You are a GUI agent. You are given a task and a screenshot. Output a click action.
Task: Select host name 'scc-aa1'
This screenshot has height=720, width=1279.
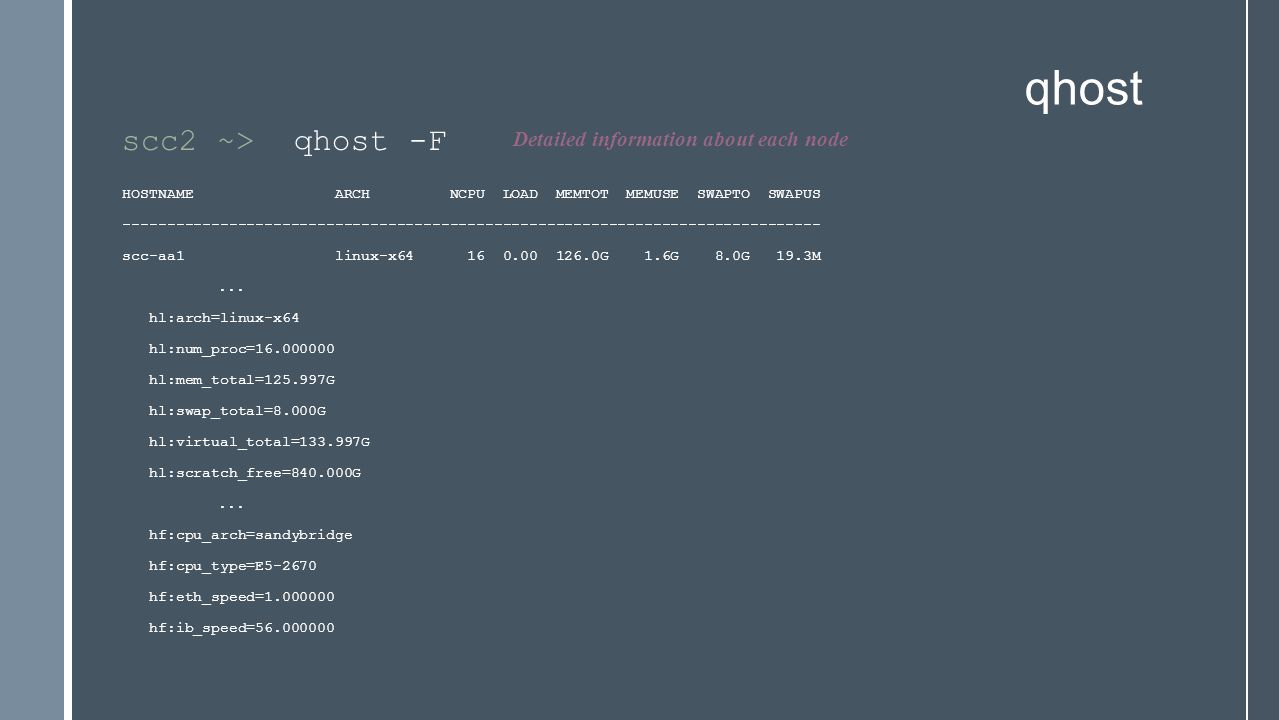153,256
